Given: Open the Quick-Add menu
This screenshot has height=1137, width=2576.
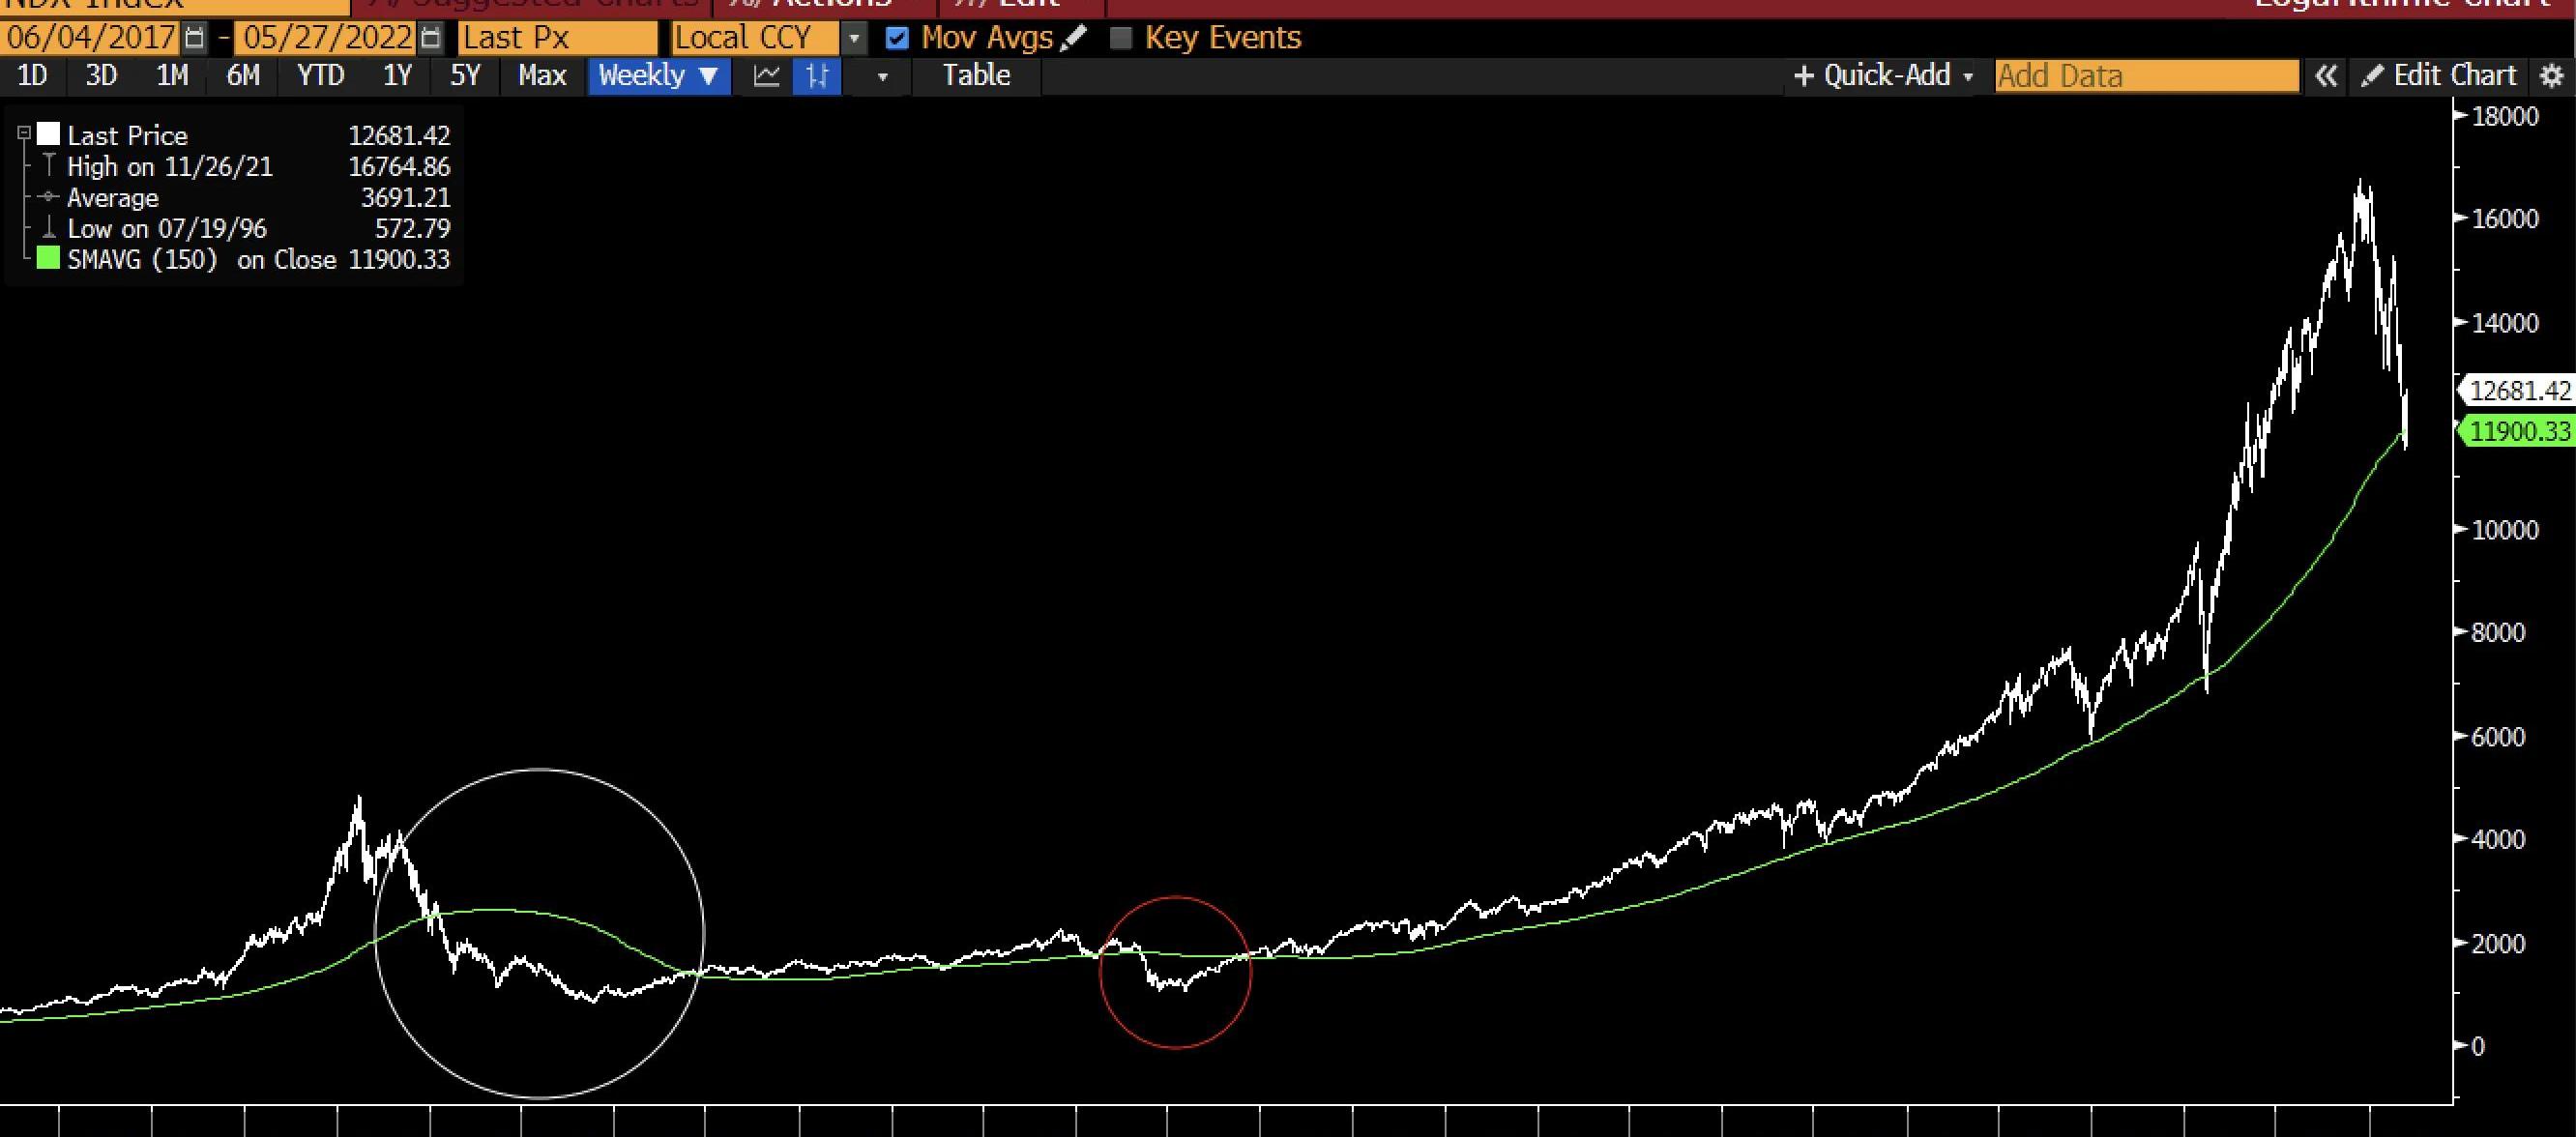Looking at the screenshot, I should (1884, 76).
